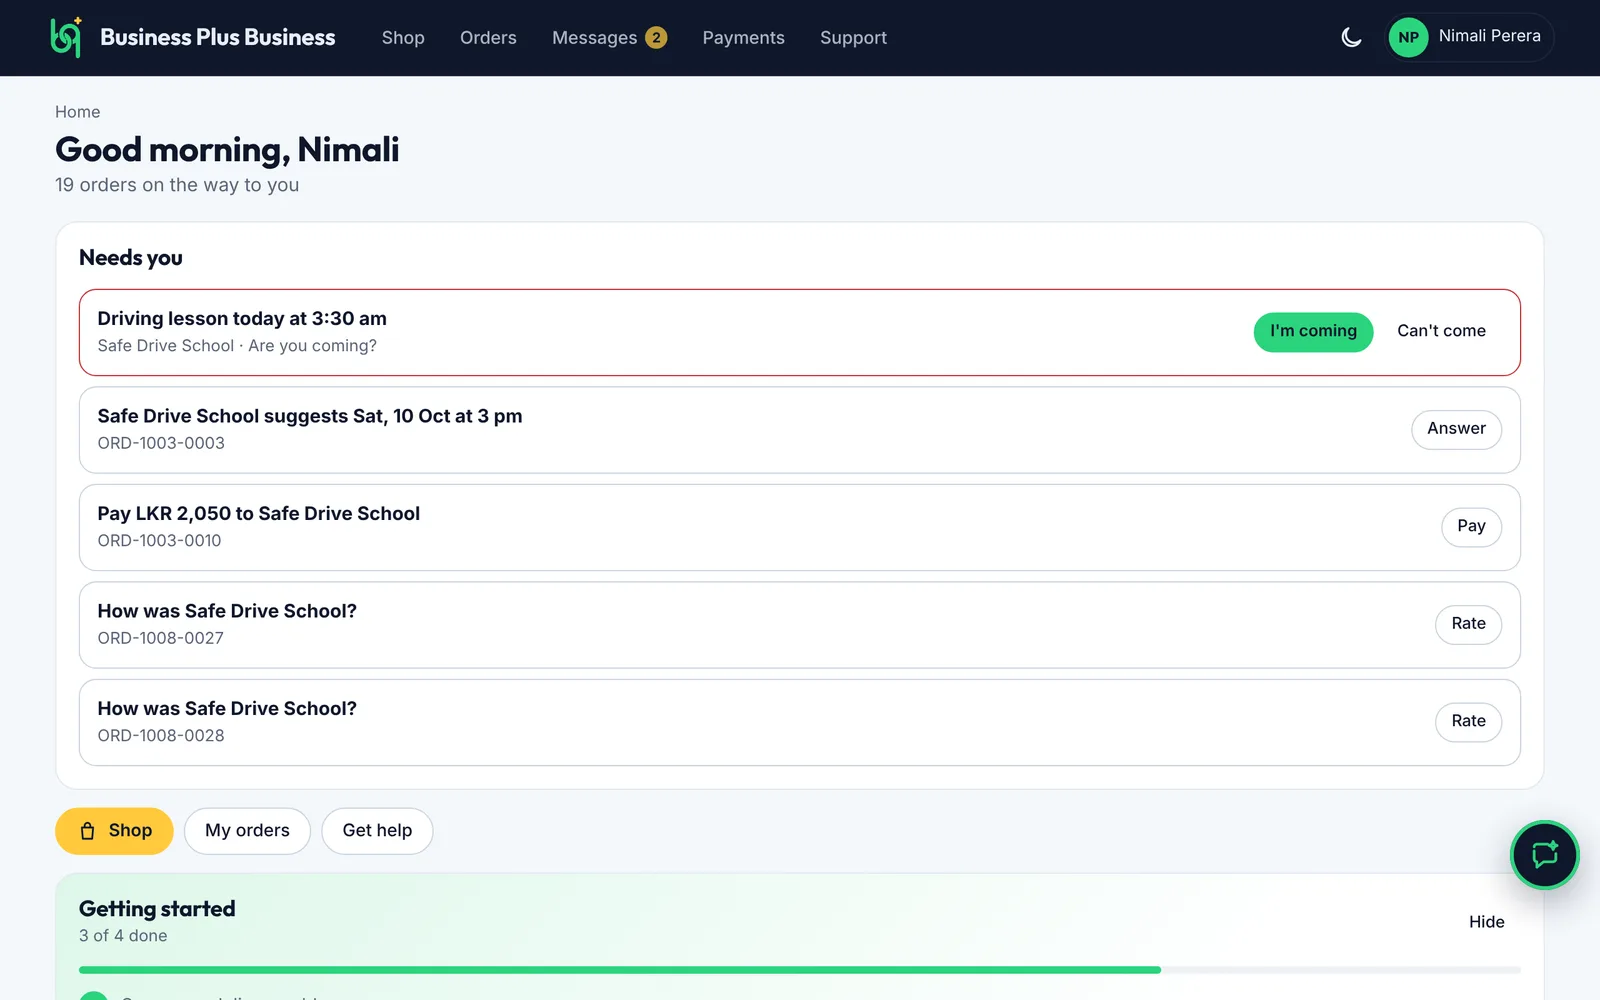Click the Needs you section heading
The width and height of the screenshot is (1600, 1000).
coord(131,258)
